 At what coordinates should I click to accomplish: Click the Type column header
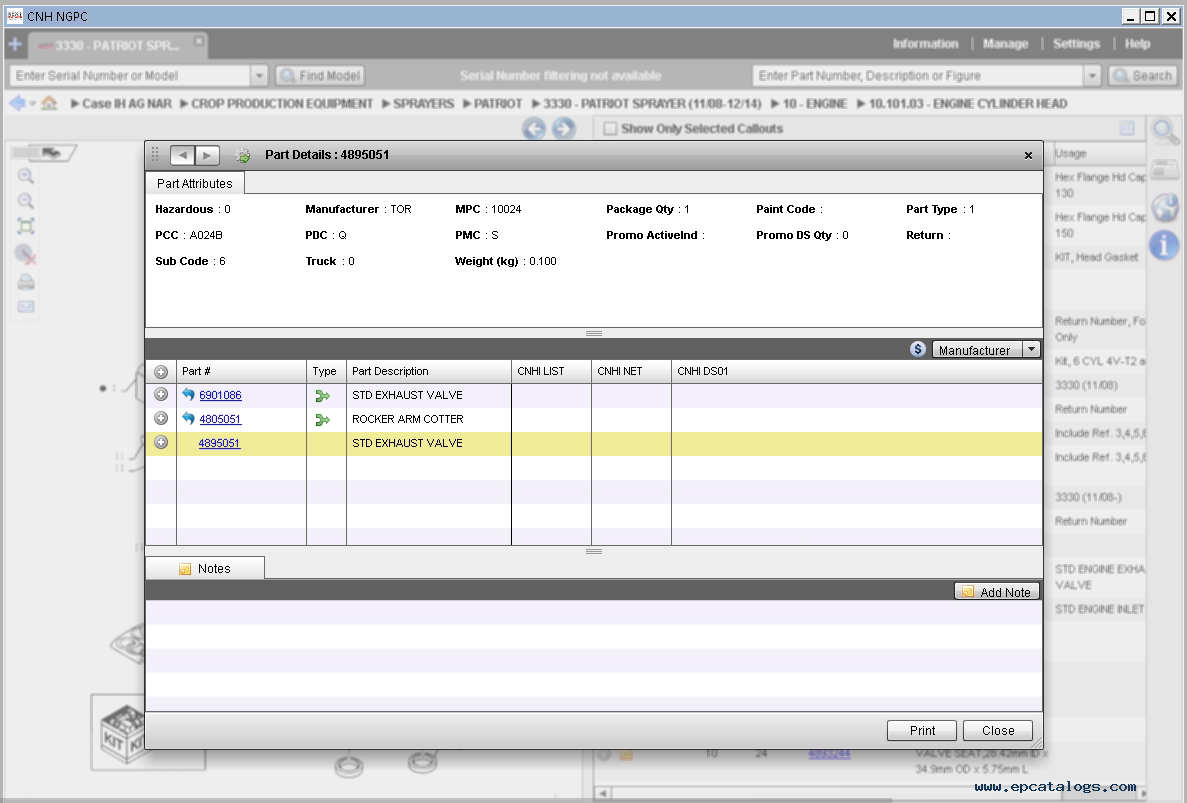pyautogui.click(x=326, y=372)
